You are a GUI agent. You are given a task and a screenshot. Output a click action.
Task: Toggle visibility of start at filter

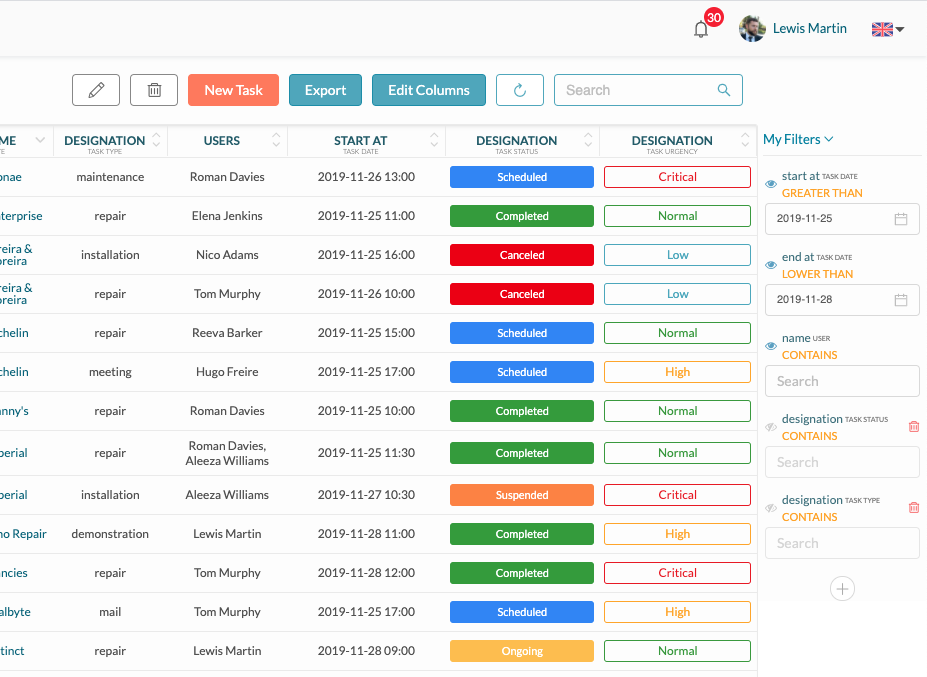pyautogui.click(x=771, y=185)
